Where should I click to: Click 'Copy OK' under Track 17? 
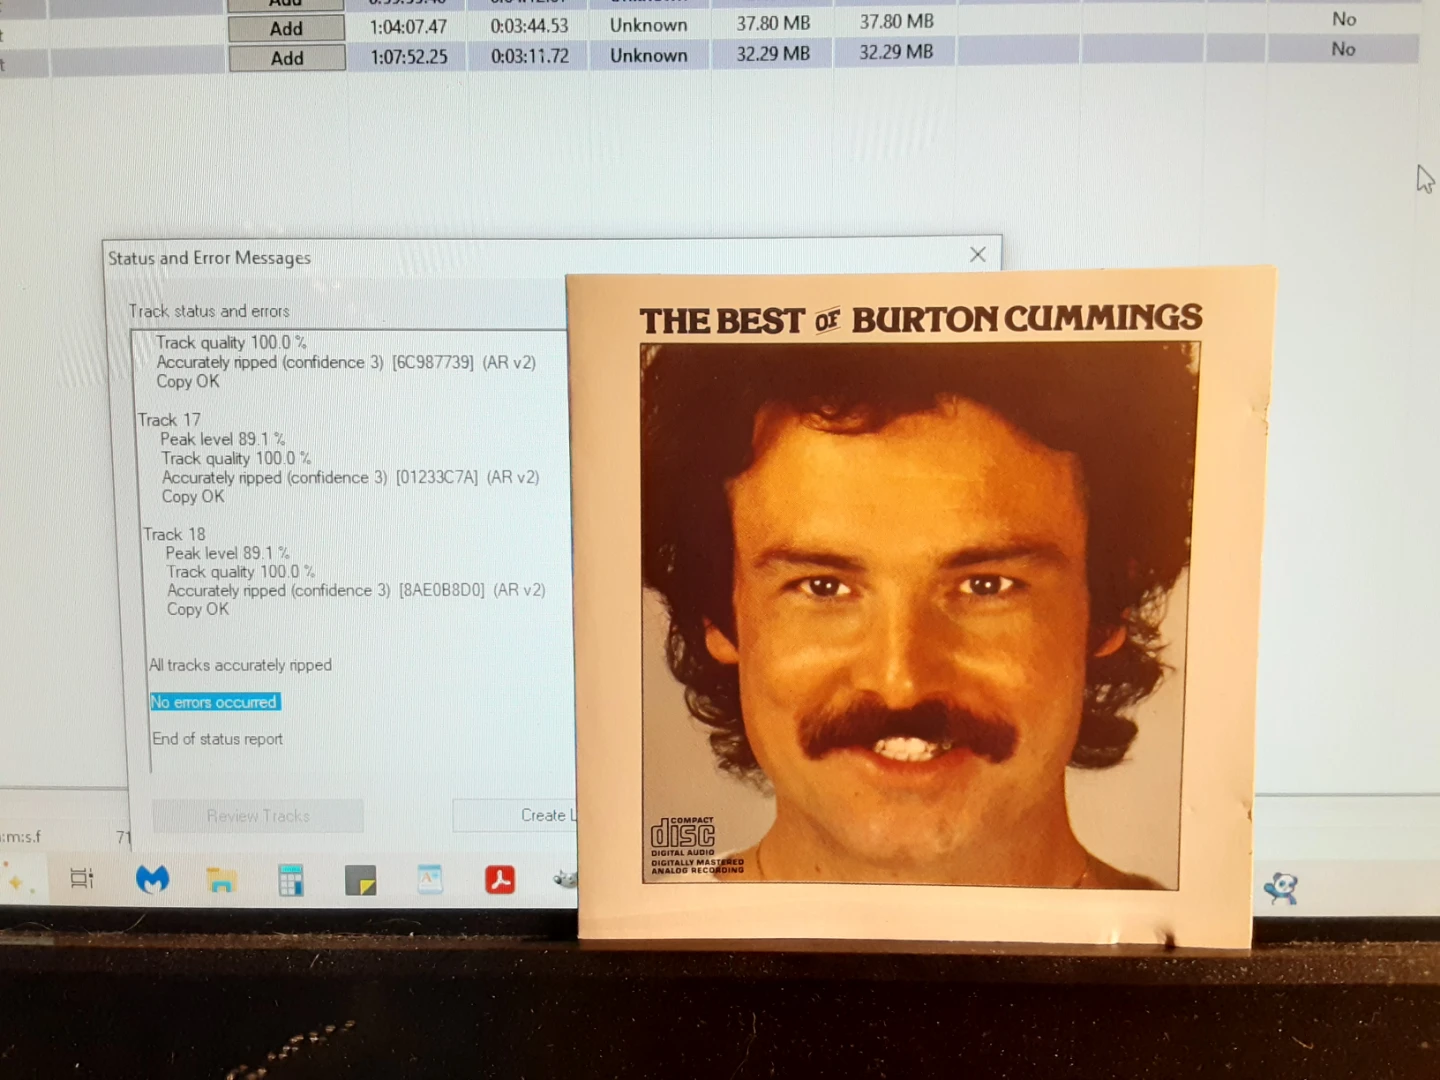coord(193,496)
